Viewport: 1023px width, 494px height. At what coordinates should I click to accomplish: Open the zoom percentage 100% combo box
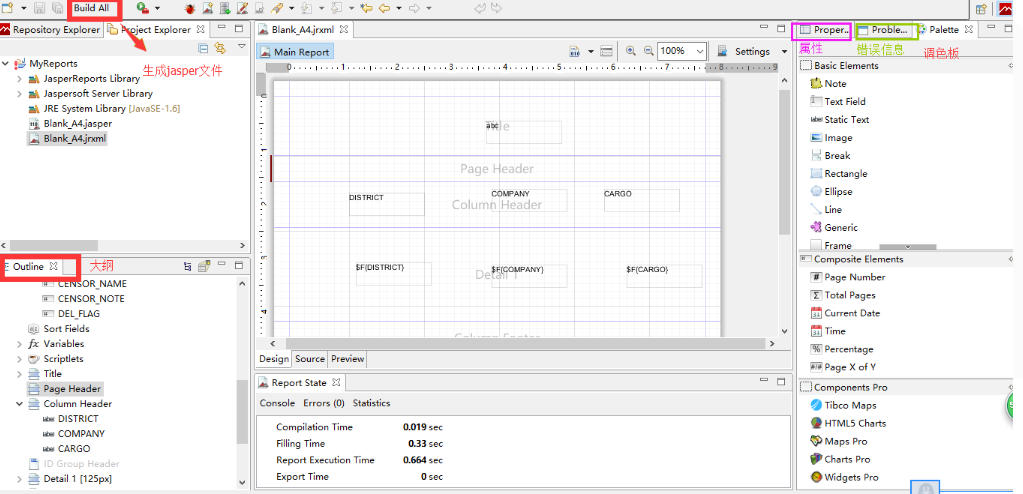(x=683, y=51)
